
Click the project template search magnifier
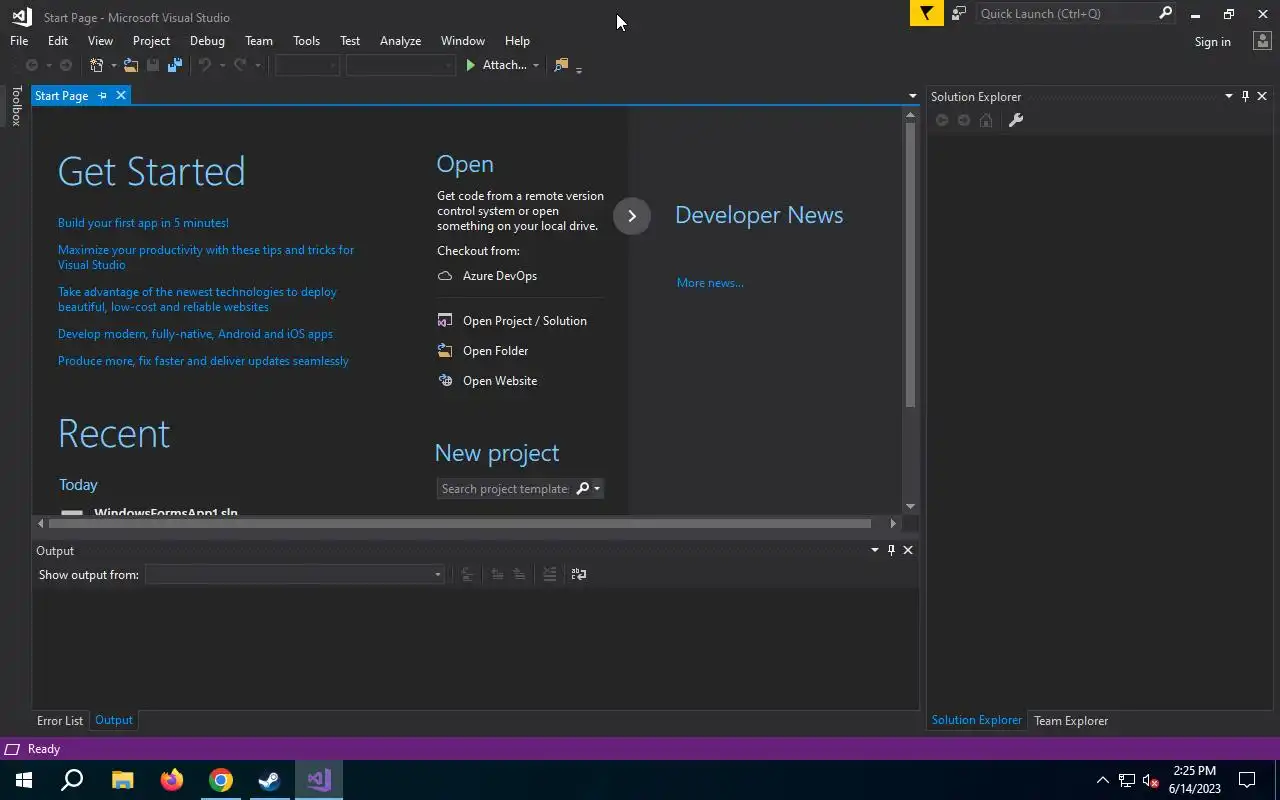583,488
